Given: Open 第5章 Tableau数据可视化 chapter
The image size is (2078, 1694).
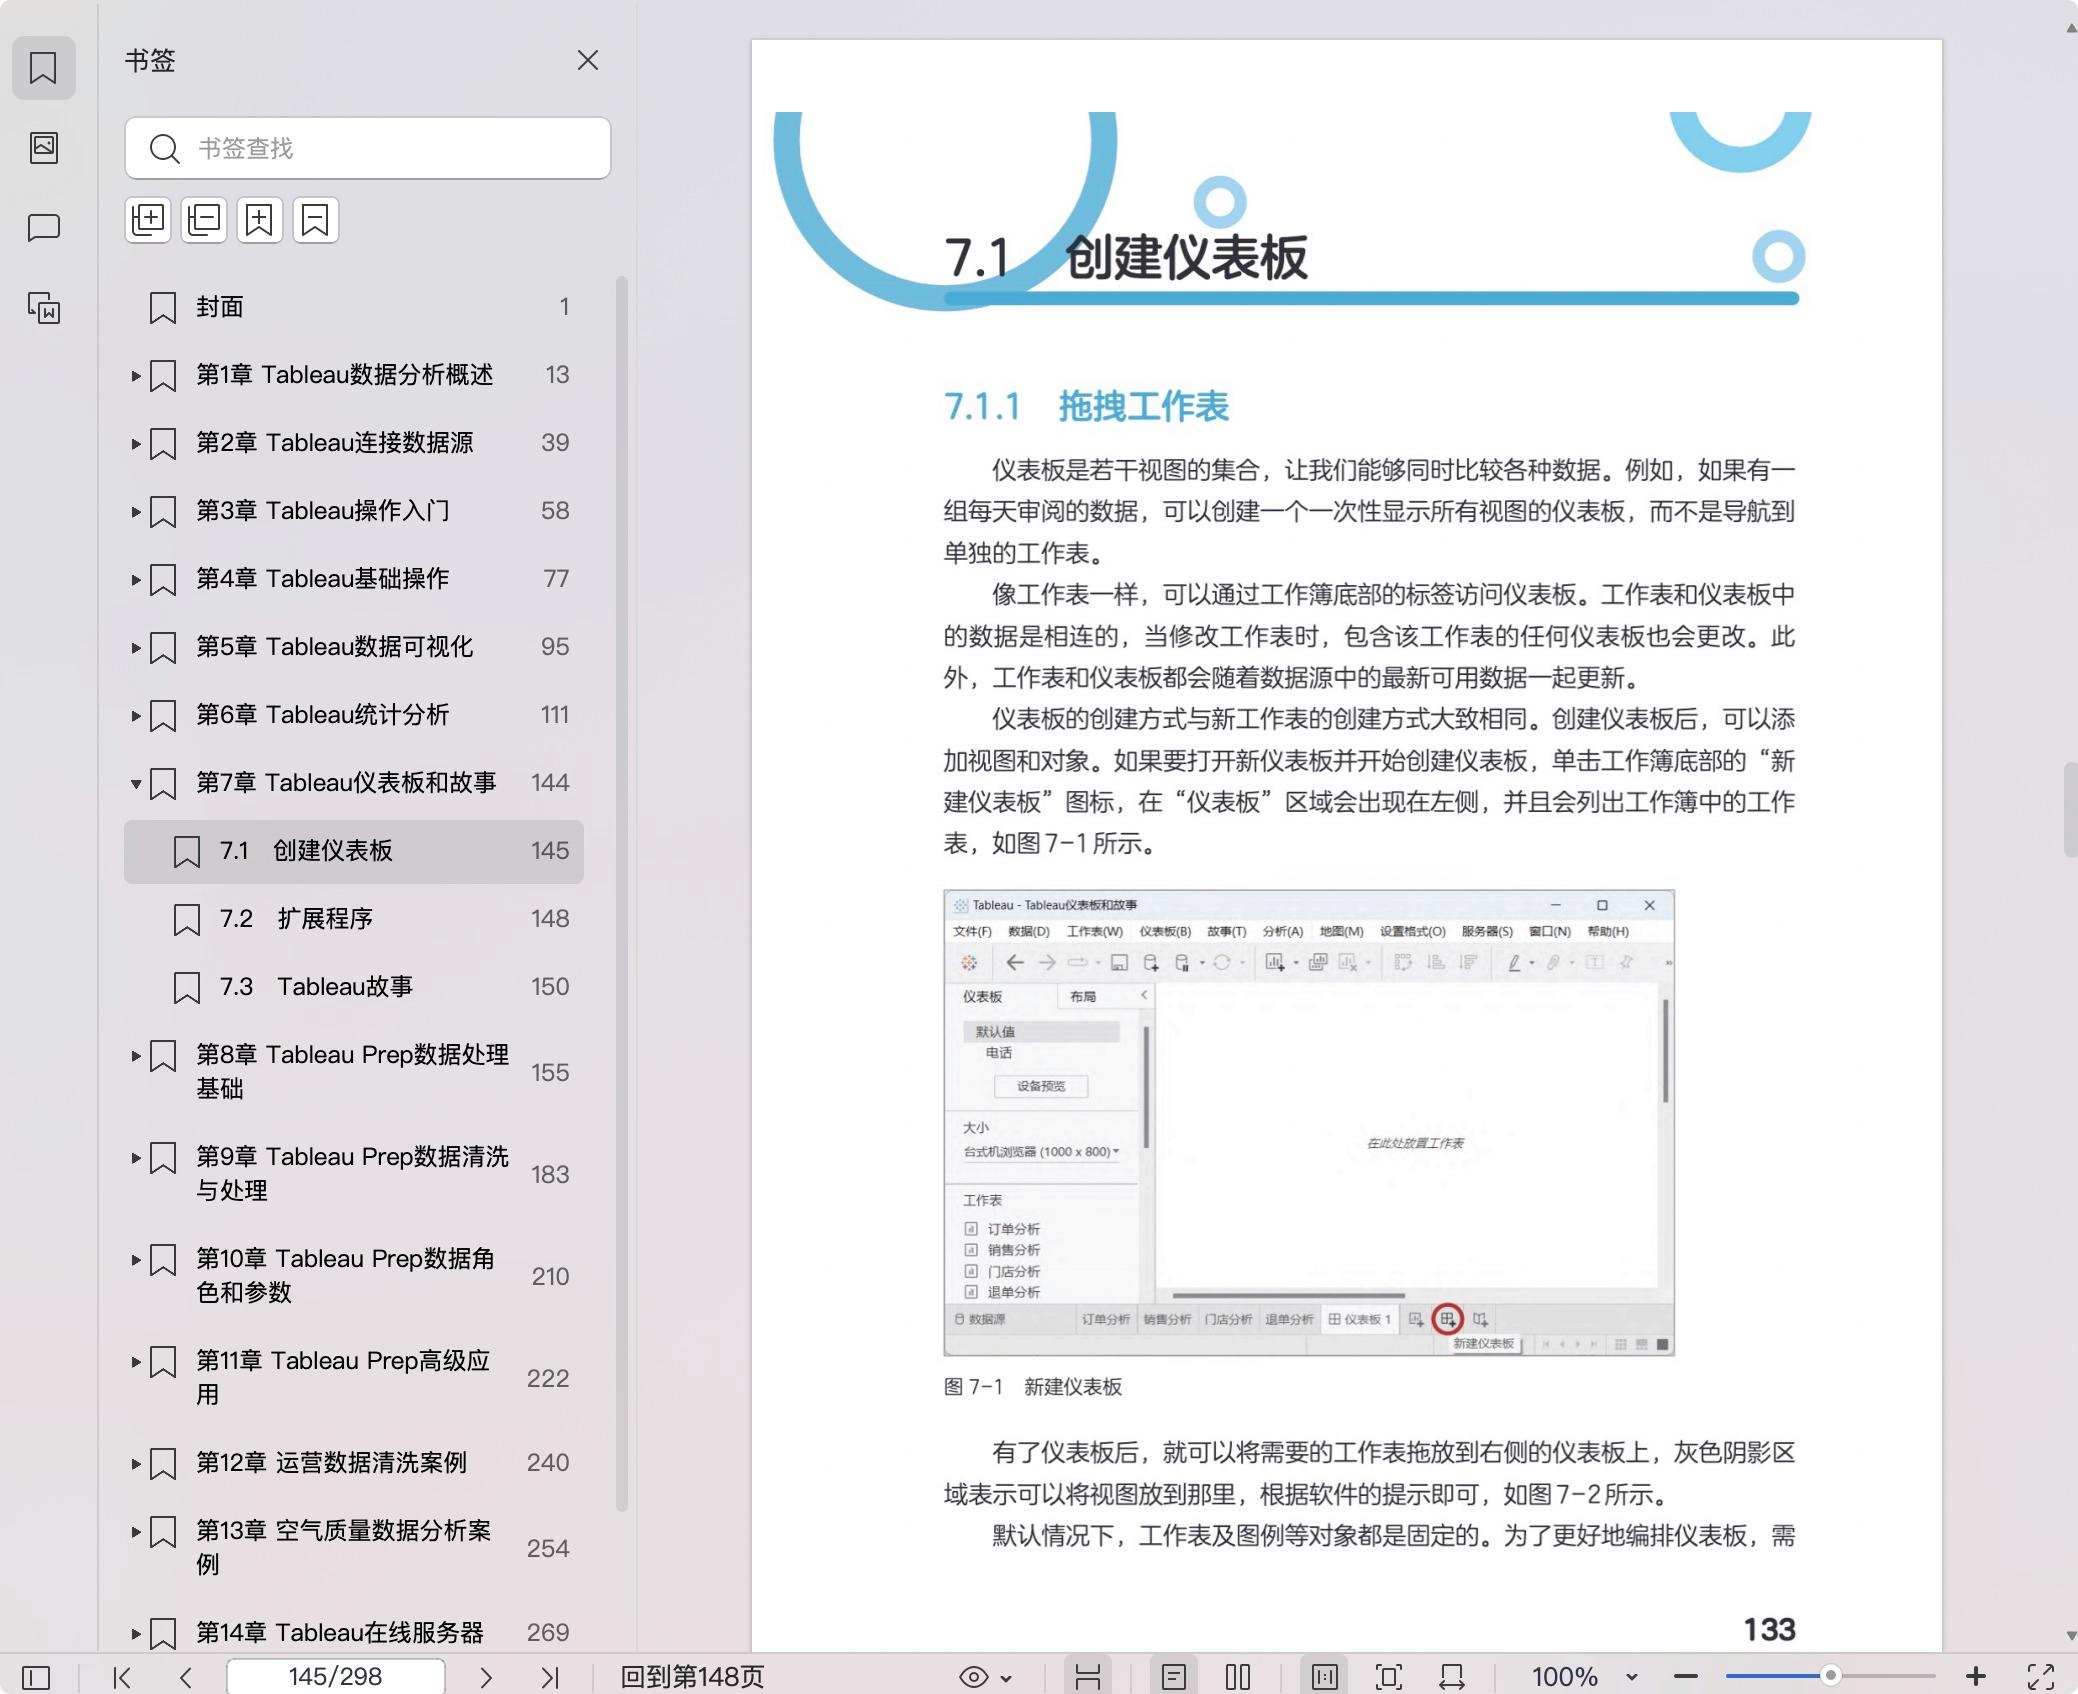Looking at the screenshot, I should (x=334, y=647).
